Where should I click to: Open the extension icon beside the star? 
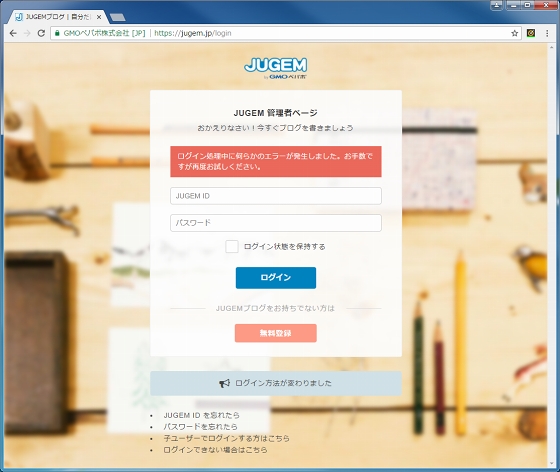(x=531, y=33)
